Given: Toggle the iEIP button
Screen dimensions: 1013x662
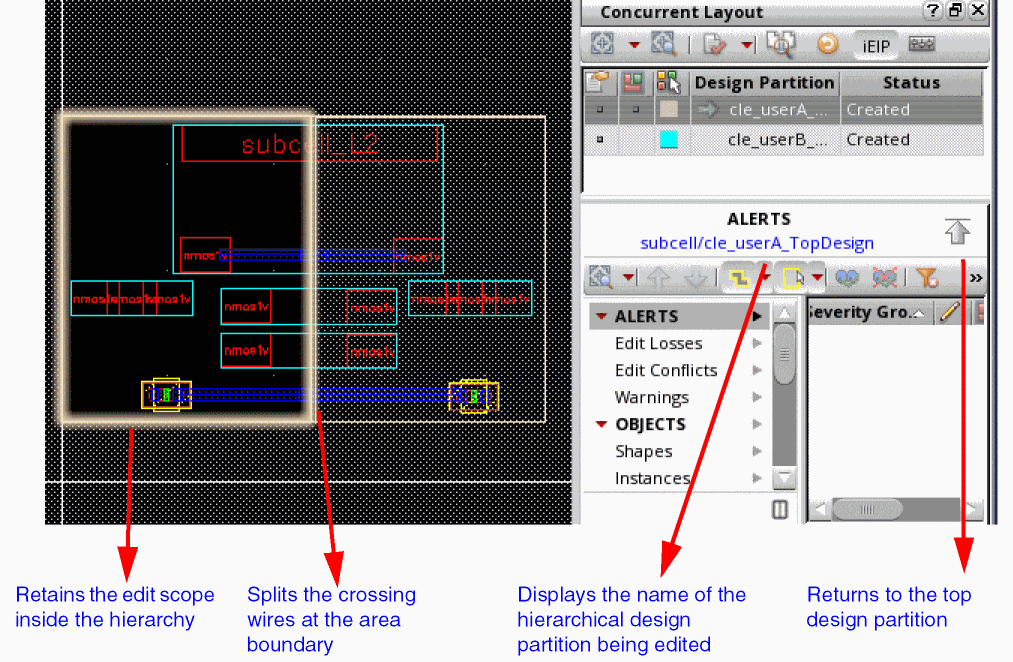Looking at the screenshot, I should [x=876, y=47].
